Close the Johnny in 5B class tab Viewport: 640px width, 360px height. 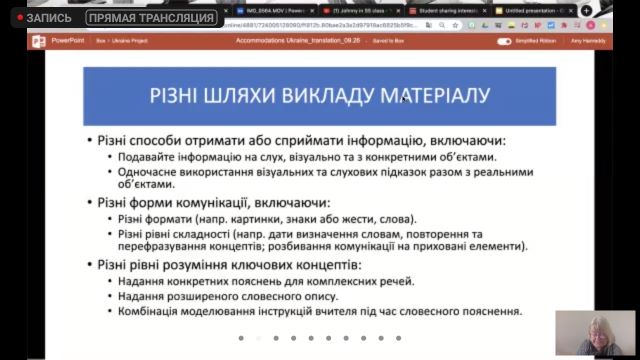[x=398, y=11]
